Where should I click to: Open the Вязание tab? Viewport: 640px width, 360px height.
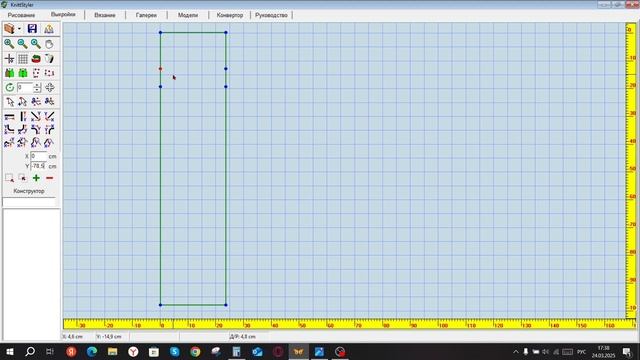tap(105, 15)
